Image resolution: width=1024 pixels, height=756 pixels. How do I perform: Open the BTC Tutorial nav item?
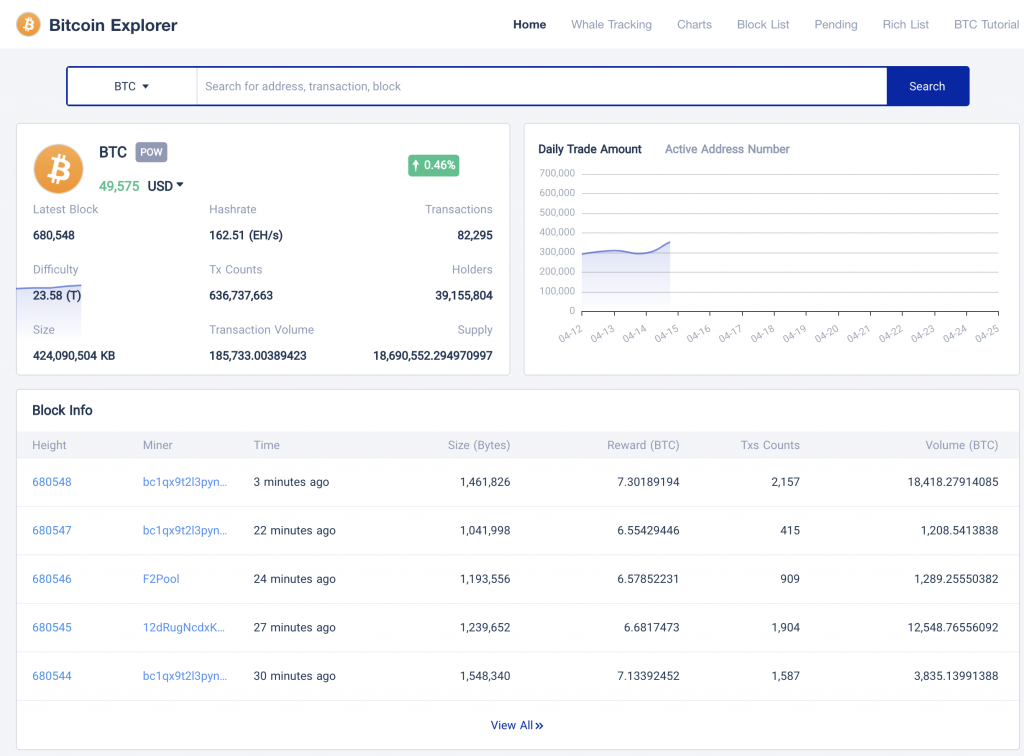[x=986, y=24]
